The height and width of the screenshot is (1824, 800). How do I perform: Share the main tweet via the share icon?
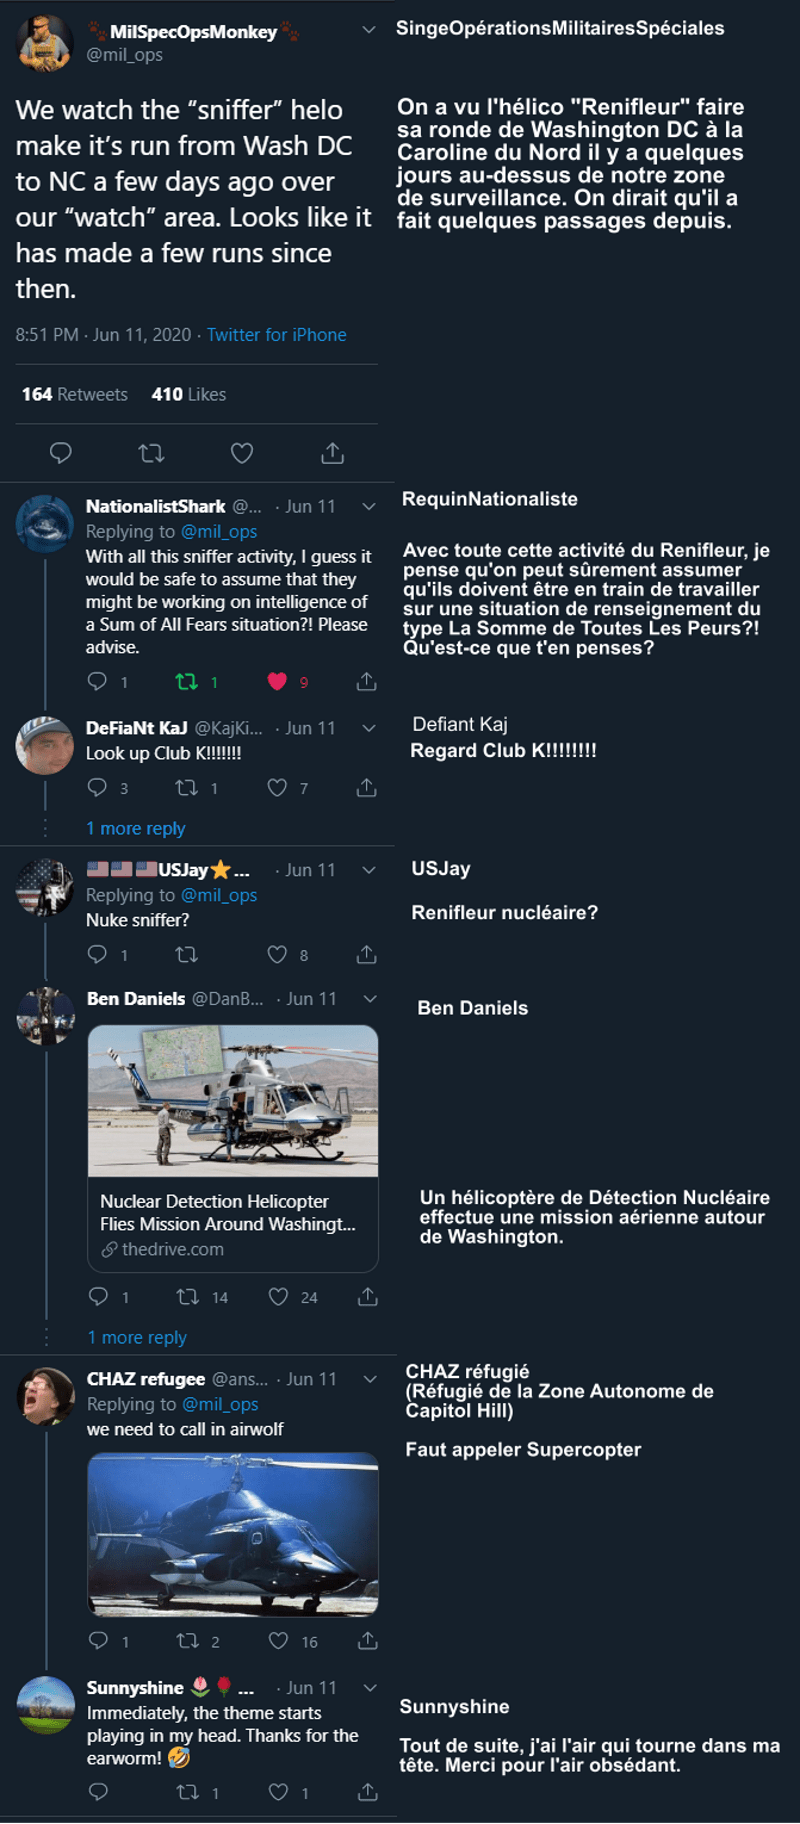pos(330,452)
